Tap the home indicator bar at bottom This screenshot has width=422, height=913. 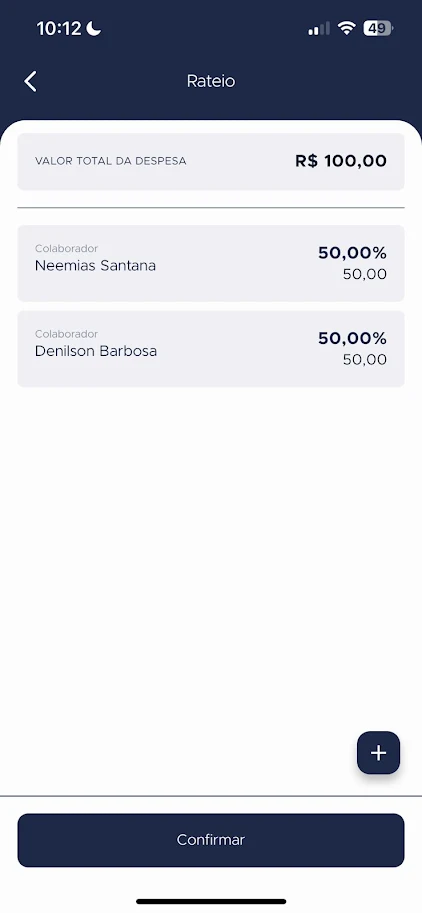click(211, 901)
